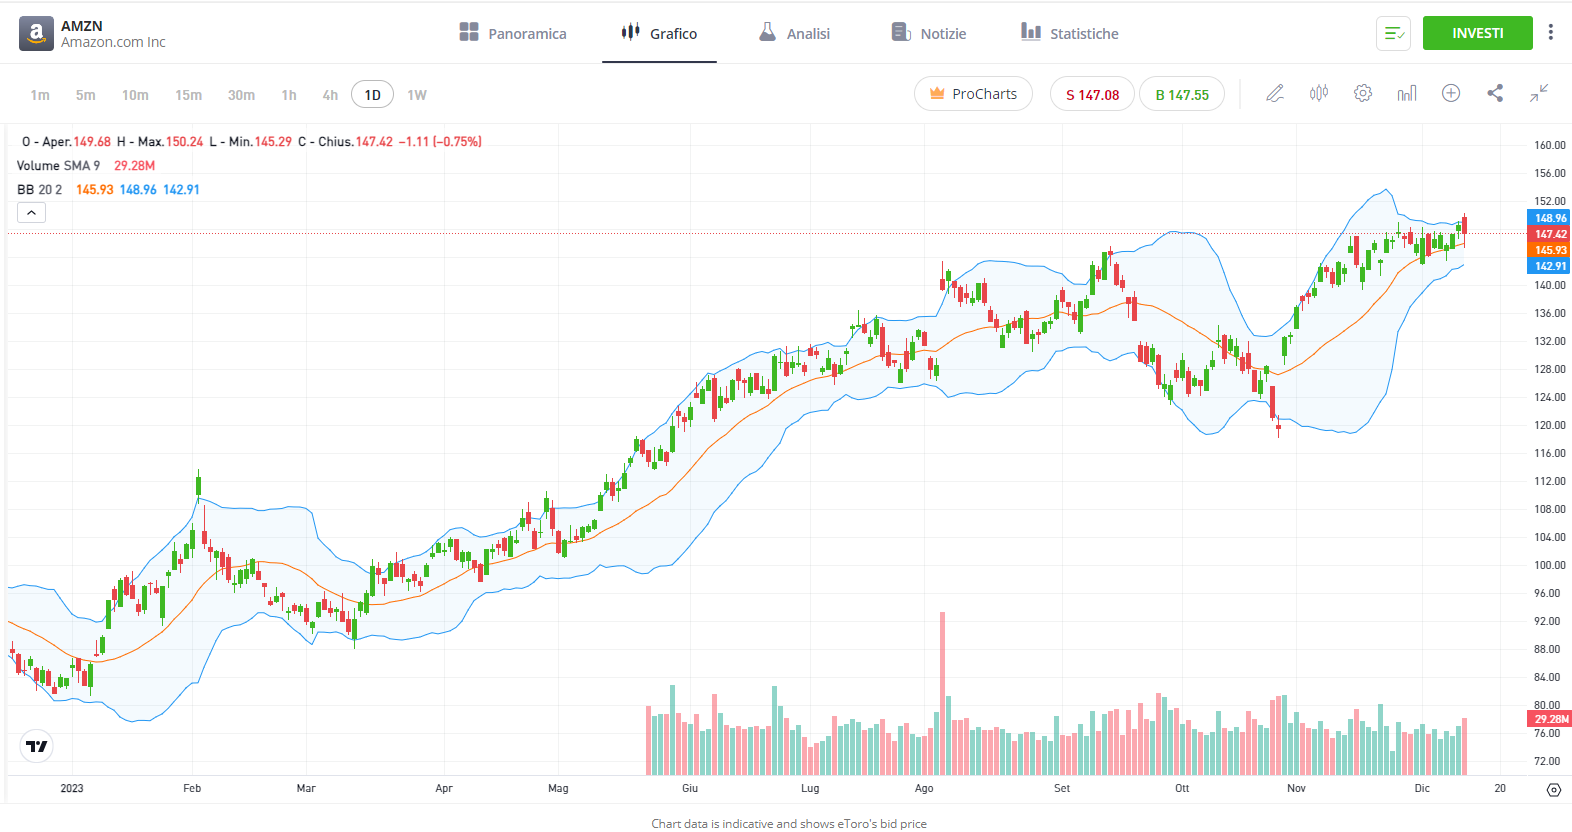
Task: Select the 30m timeframe
Action: click(x=241, y=95)
